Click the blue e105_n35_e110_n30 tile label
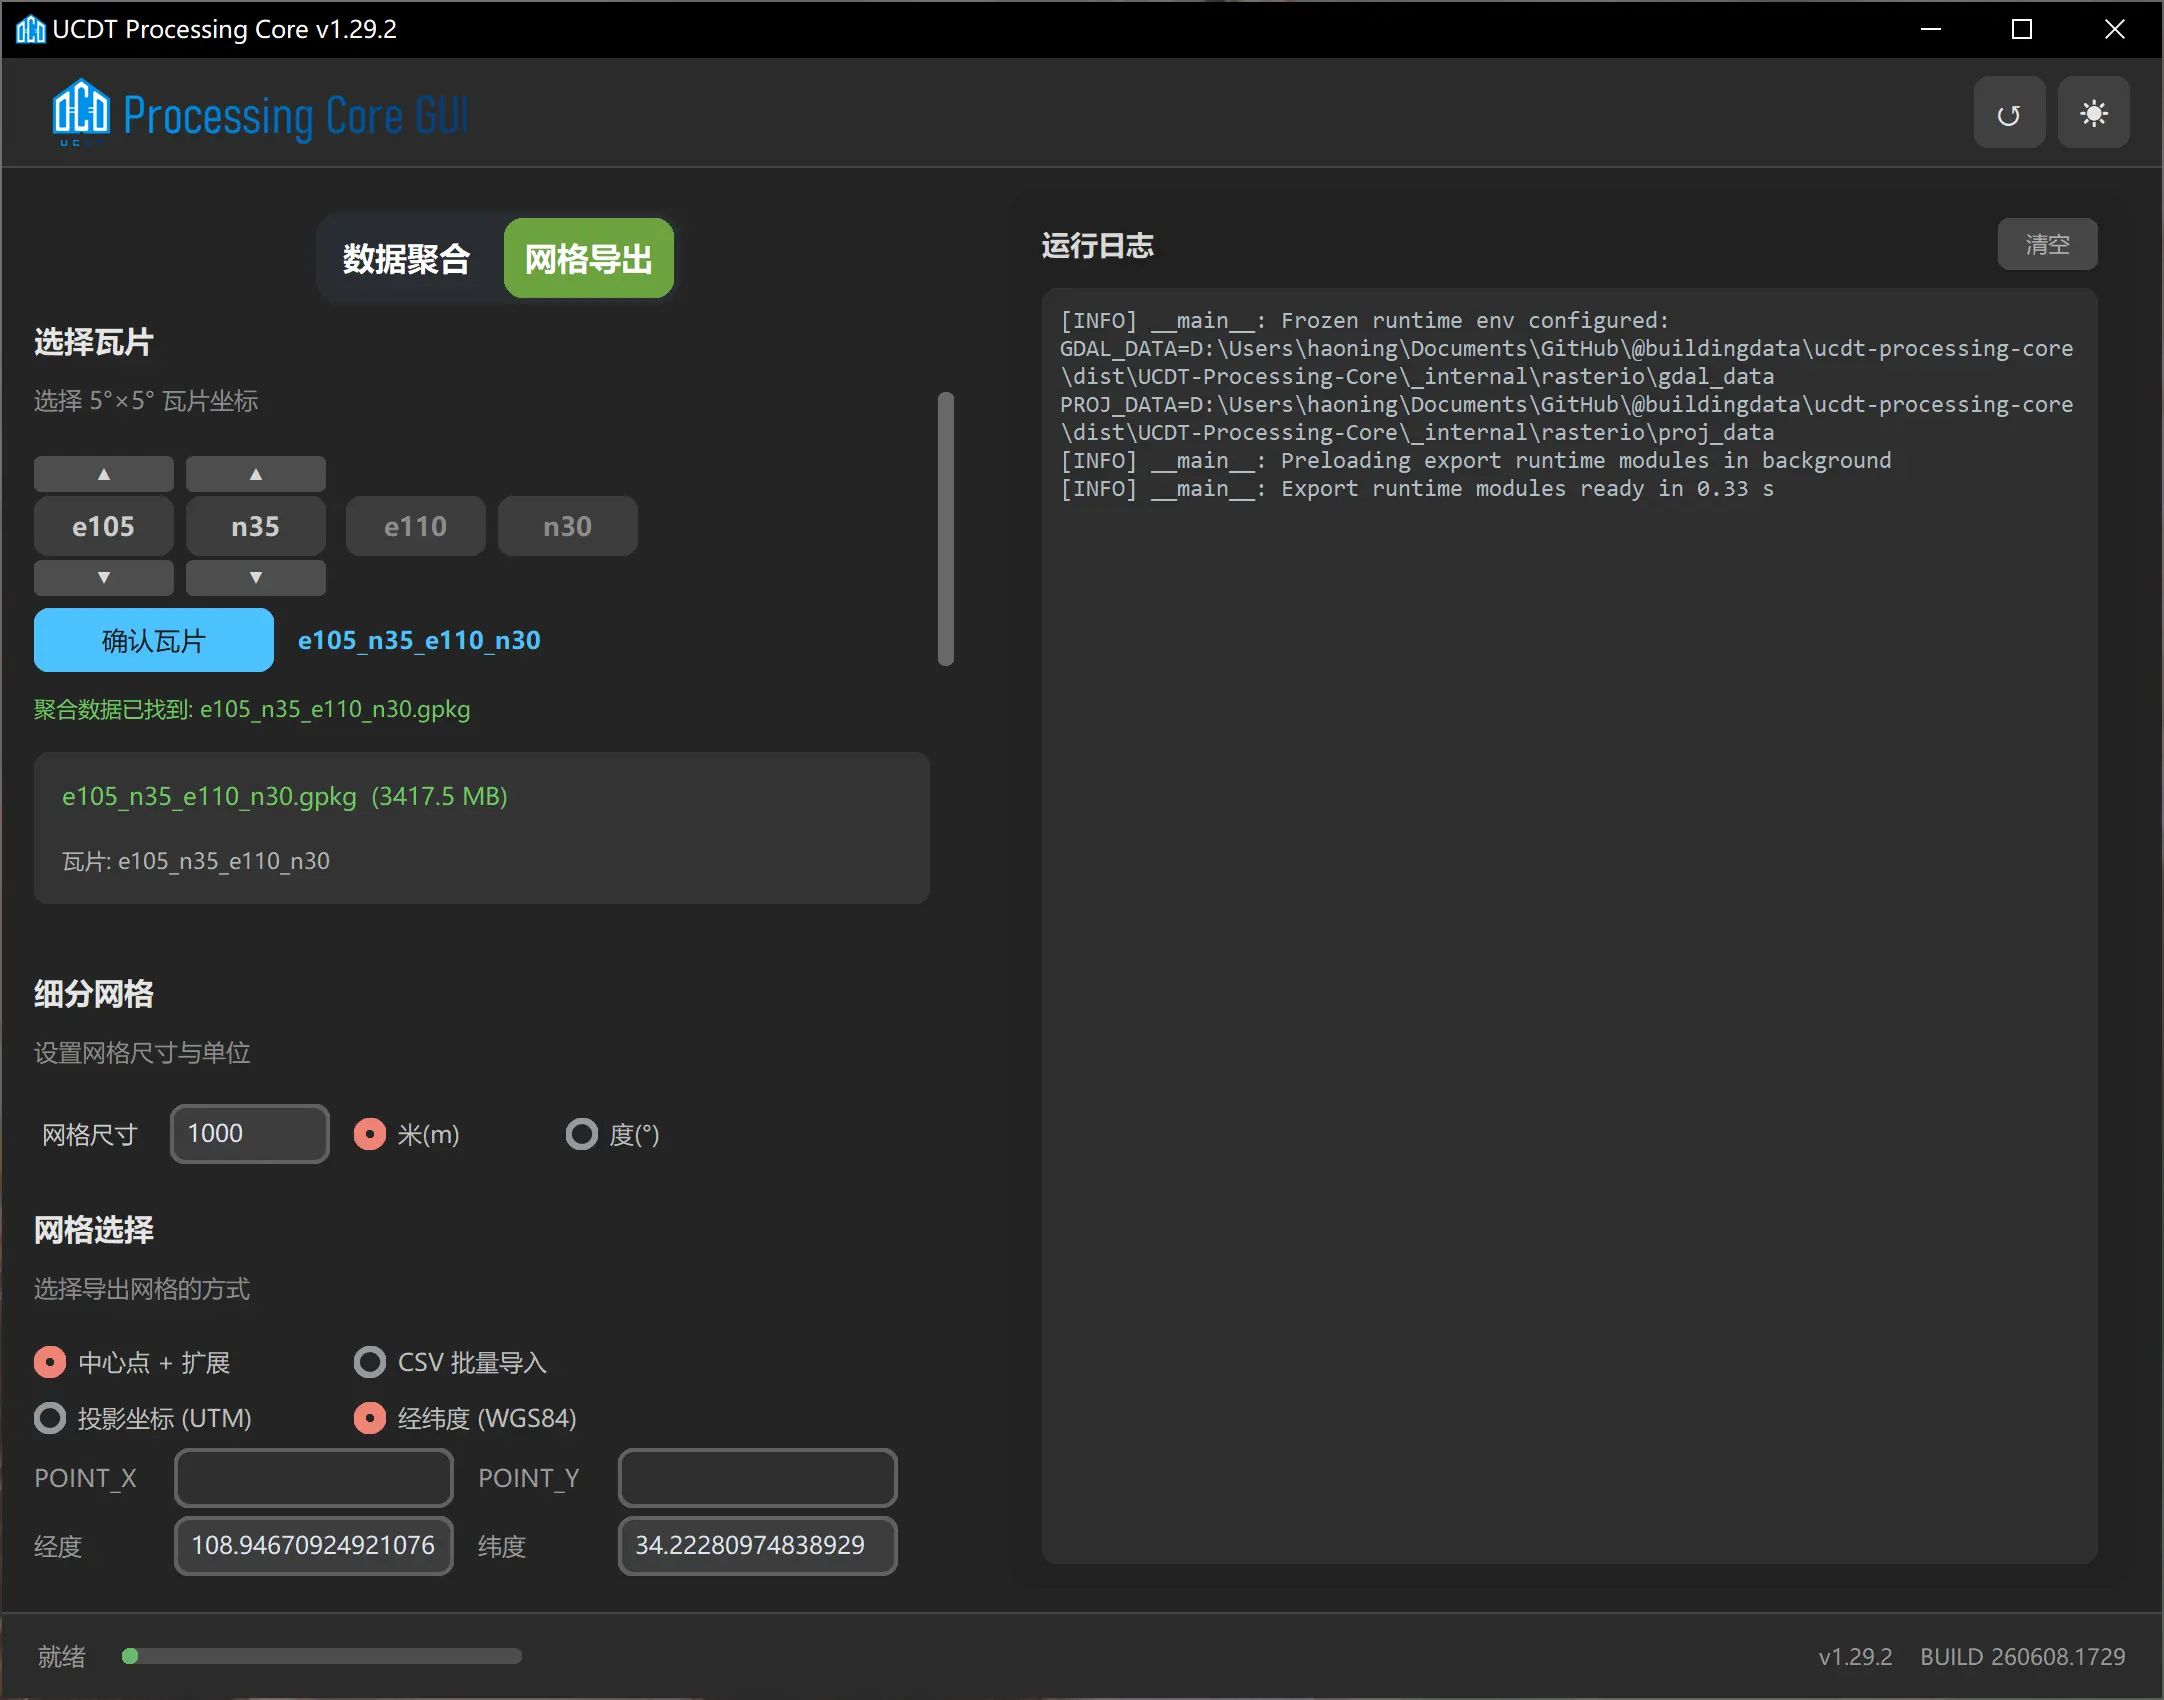 tap(419, 640)
